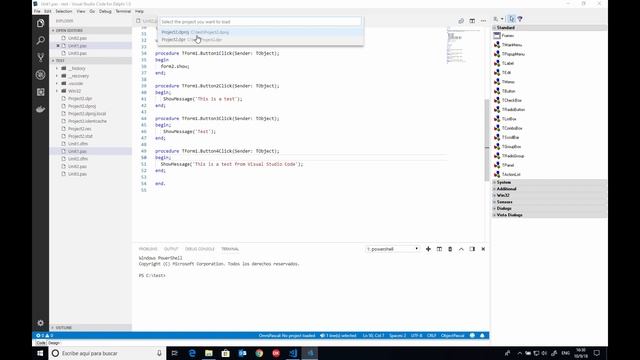Click the UTF-8 encoding indicator
Viewport: 640px width, 360px height.
(416, 336)
